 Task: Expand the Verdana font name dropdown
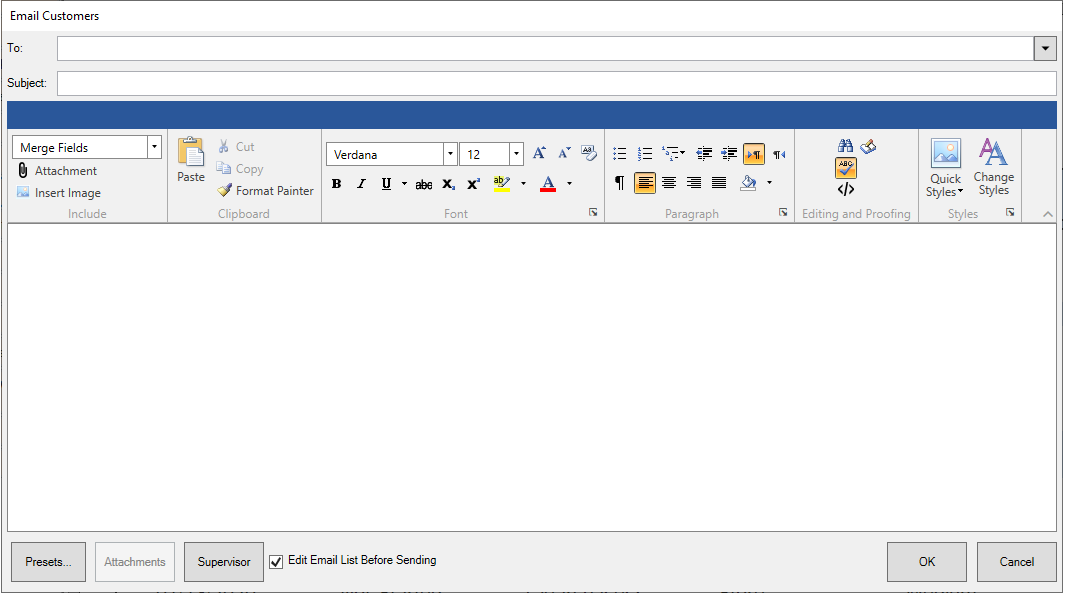[450, 155]
